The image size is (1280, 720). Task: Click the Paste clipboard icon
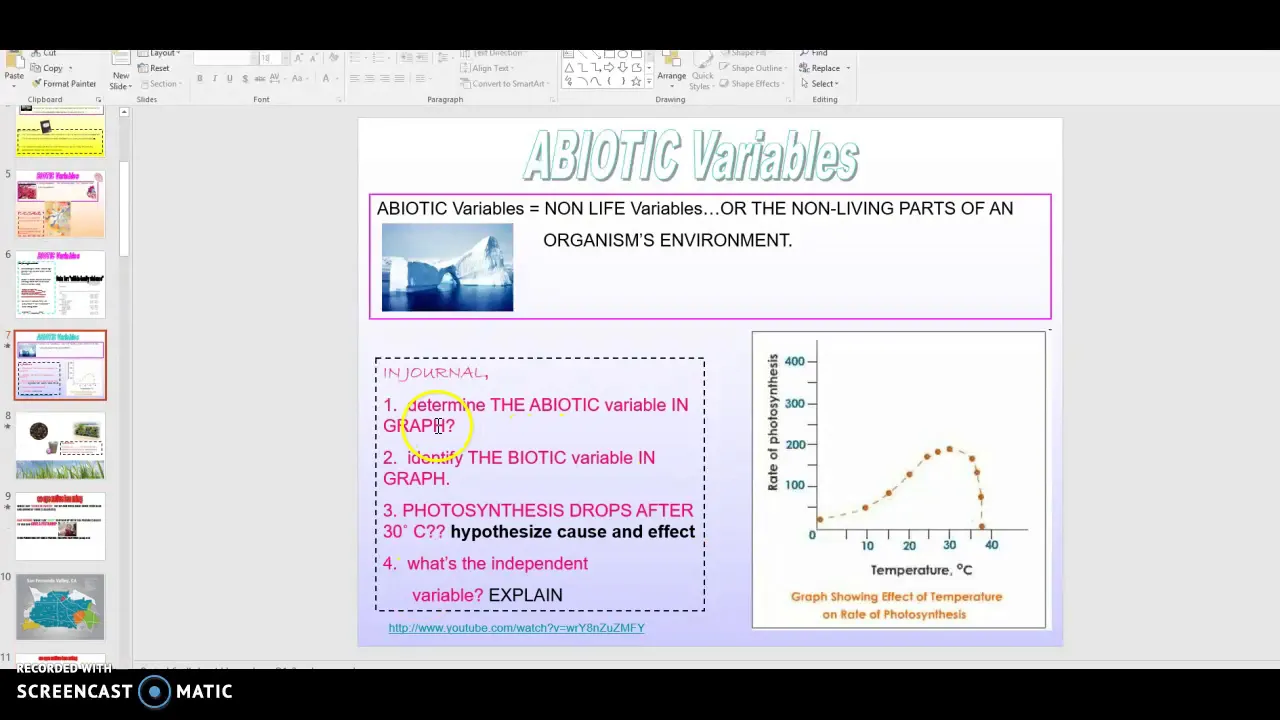coord(14,62)
